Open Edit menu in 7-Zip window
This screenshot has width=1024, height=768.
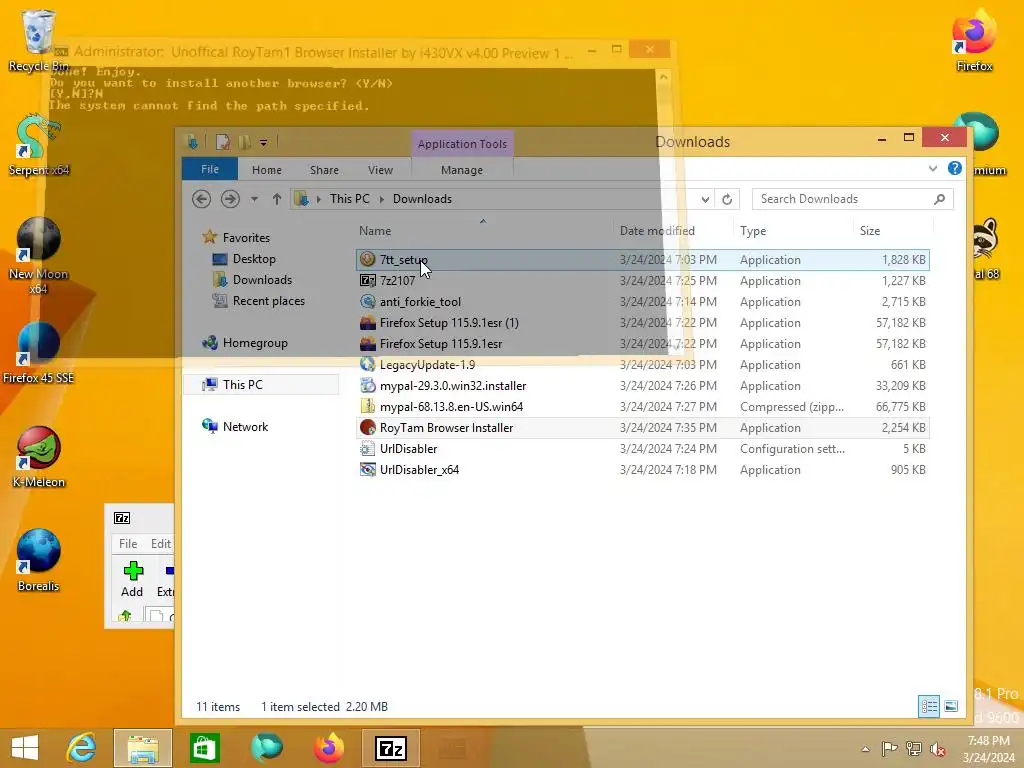click(161, 543)
